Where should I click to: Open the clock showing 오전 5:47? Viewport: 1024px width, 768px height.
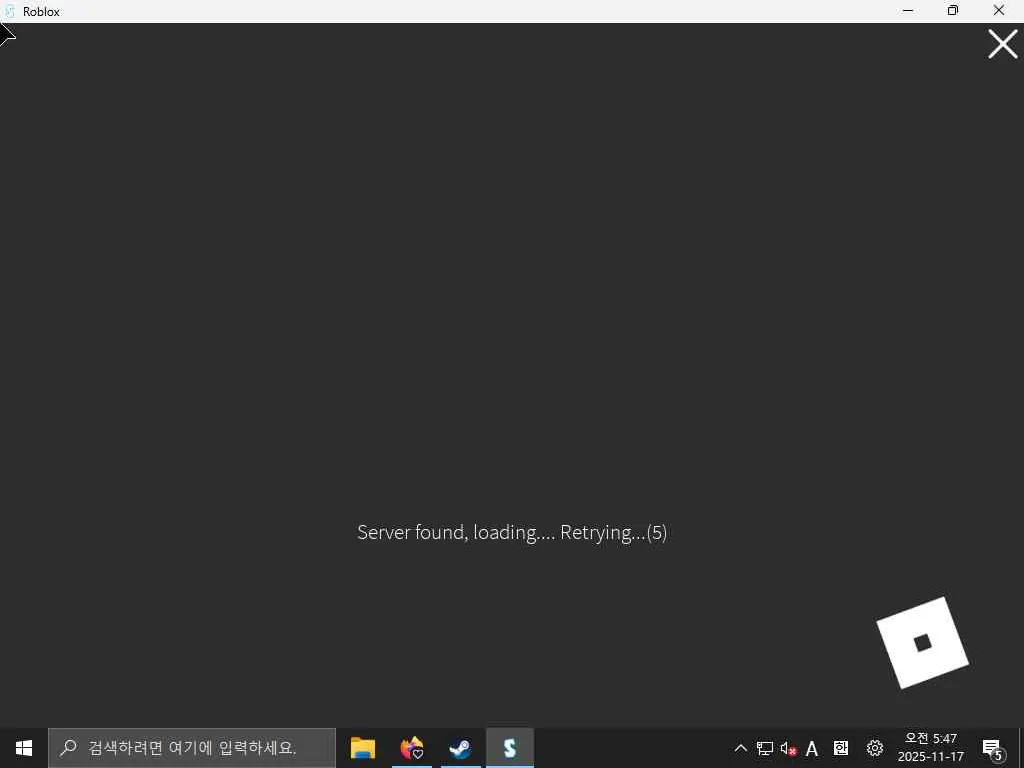931,739
